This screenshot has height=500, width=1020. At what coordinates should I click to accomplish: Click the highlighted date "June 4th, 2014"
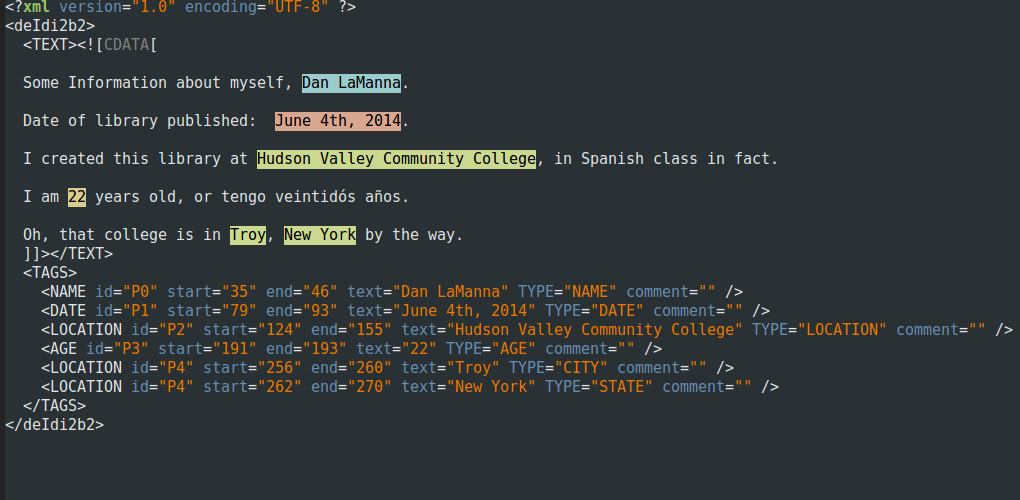click(x=338, y=121)
